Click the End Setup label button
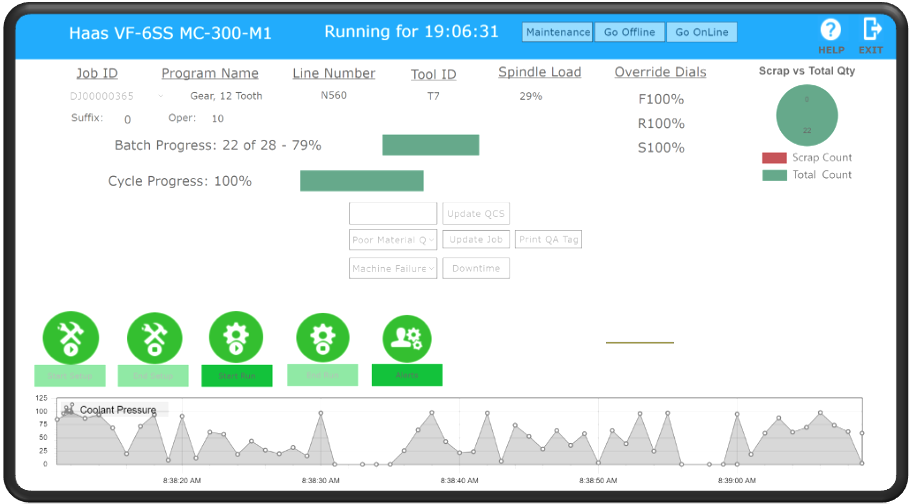This screenshot has height=504, width=912. tap(153, 376)
